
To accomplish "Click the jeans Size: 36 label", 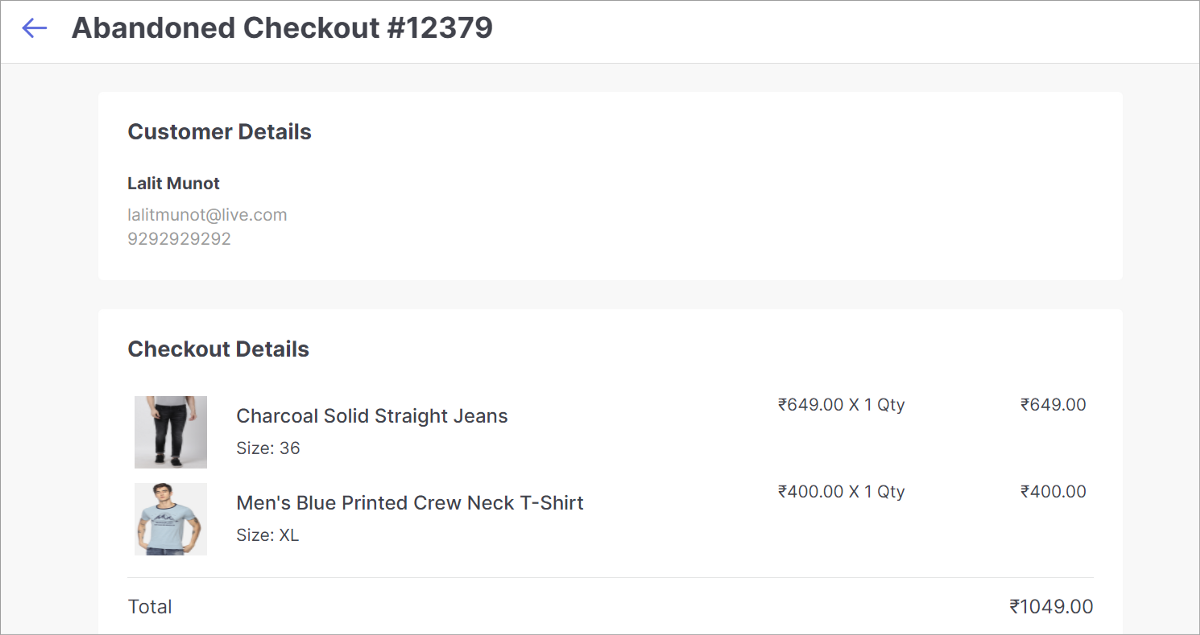I will click(x=268, y=448).
